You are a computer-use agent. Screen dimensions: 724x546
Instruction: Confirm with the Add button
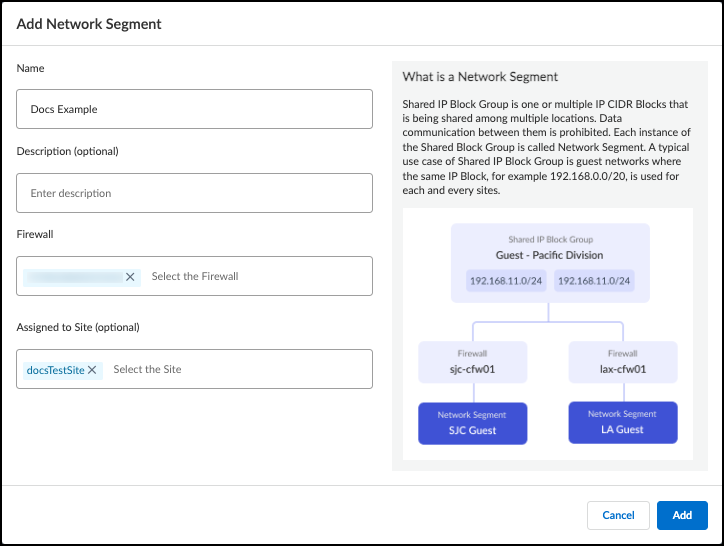coord(682,515)
